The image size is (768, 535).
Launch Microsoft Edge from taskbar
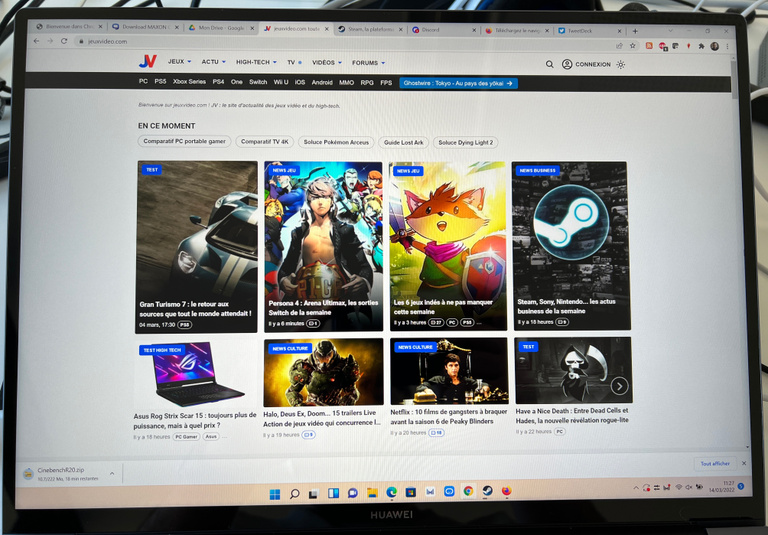pyautogui.click(x=391, y=492)
